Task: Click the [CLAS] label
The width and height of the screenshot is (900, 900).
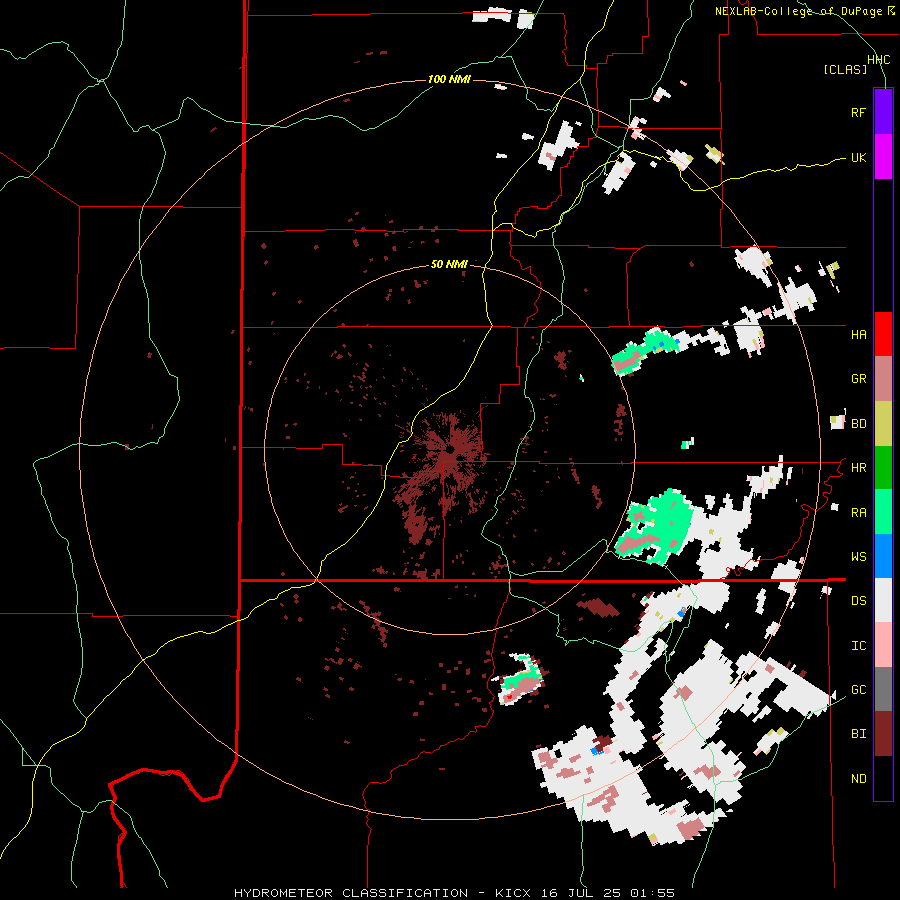Action: pos(845,69)
